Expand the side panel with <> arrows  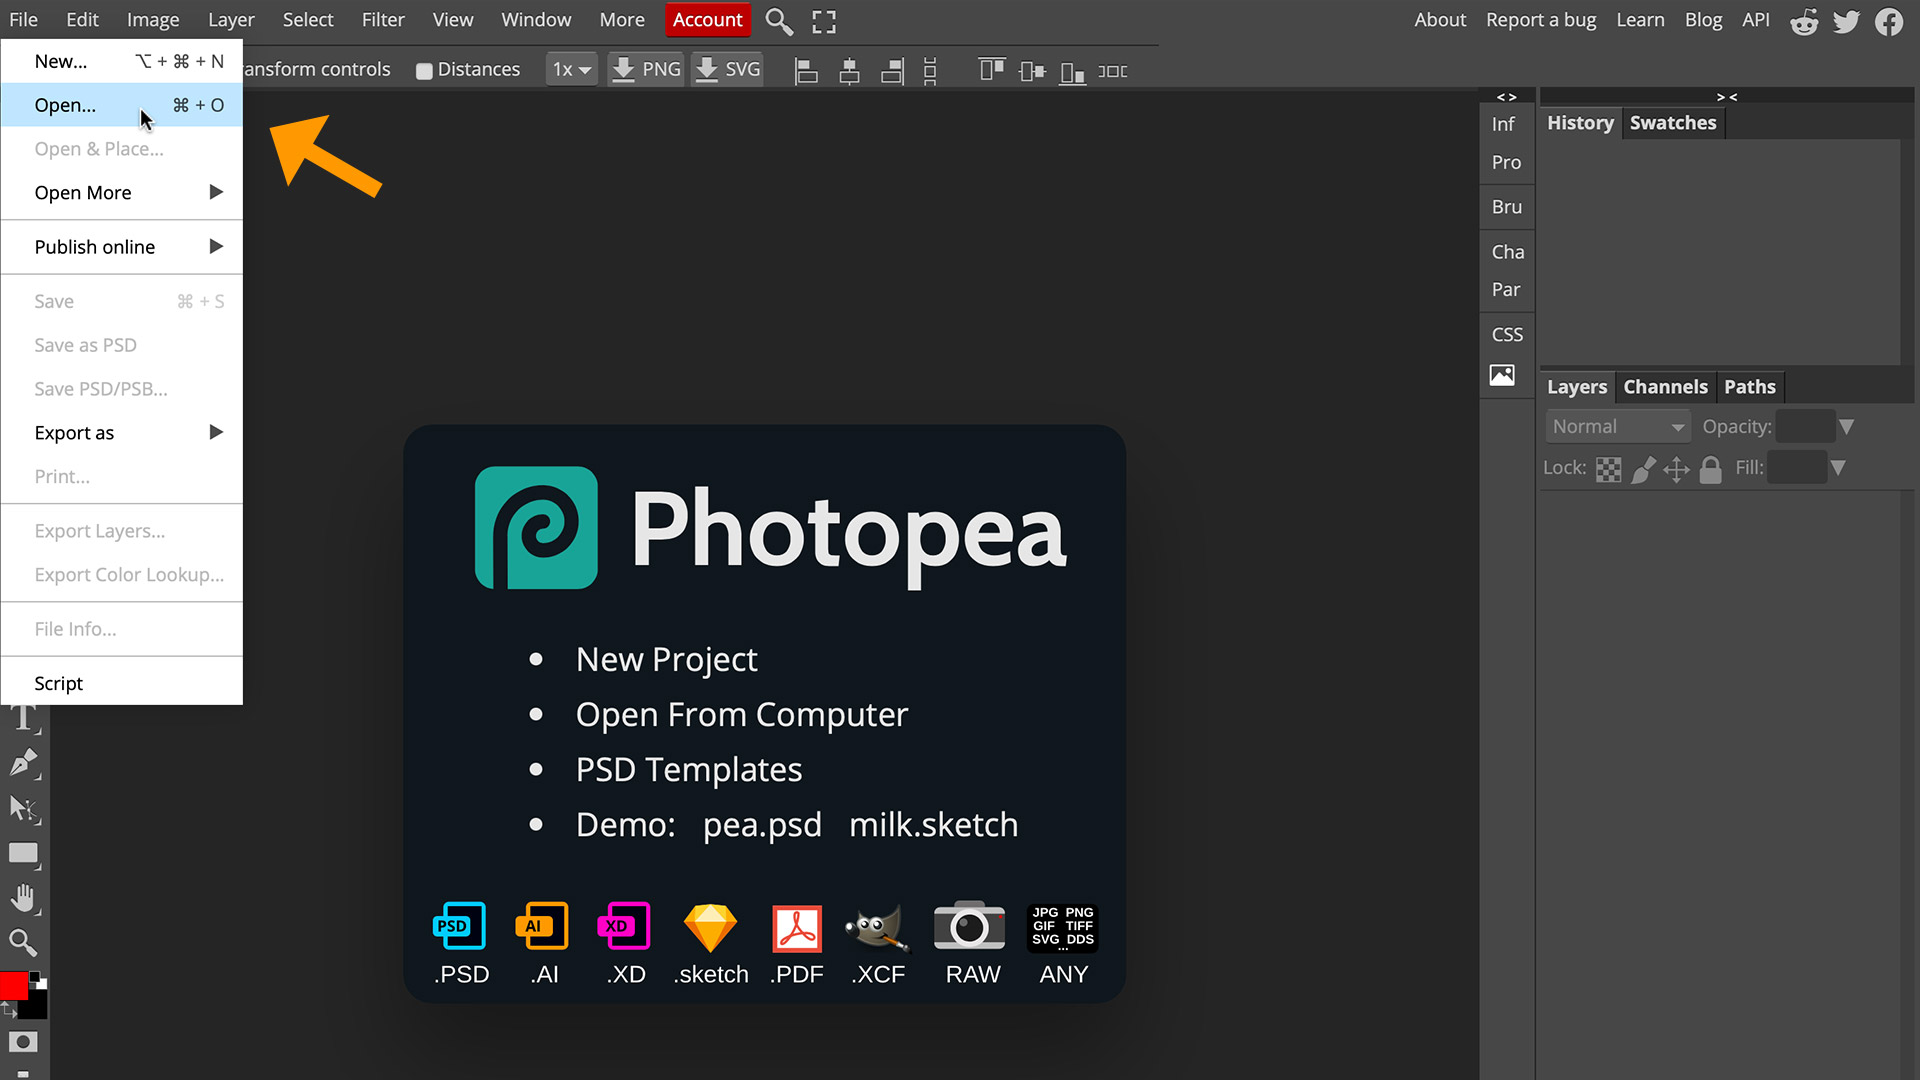point(1506,97)
